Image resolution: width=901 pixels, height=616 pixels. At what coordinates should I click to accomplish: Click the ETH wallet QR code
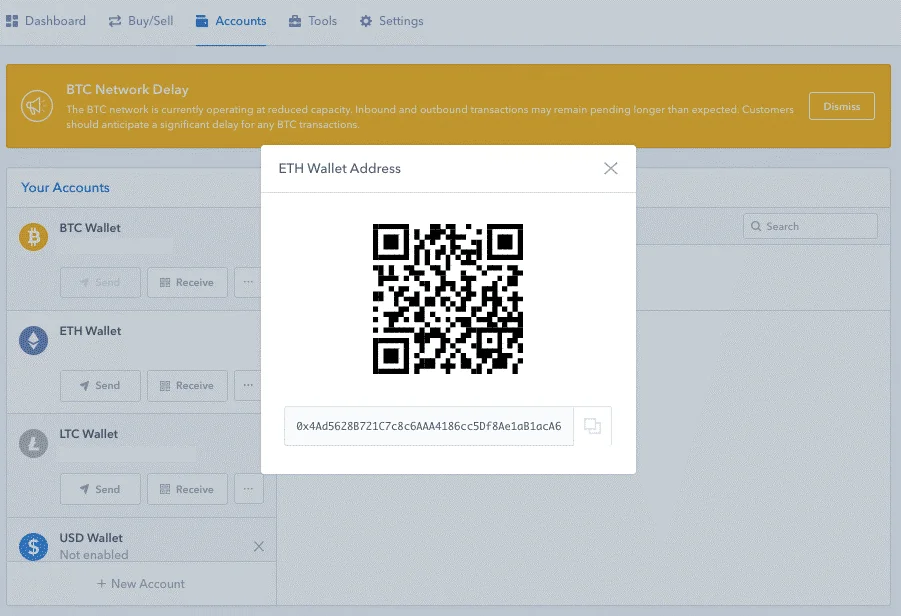[x=448, y=299]
